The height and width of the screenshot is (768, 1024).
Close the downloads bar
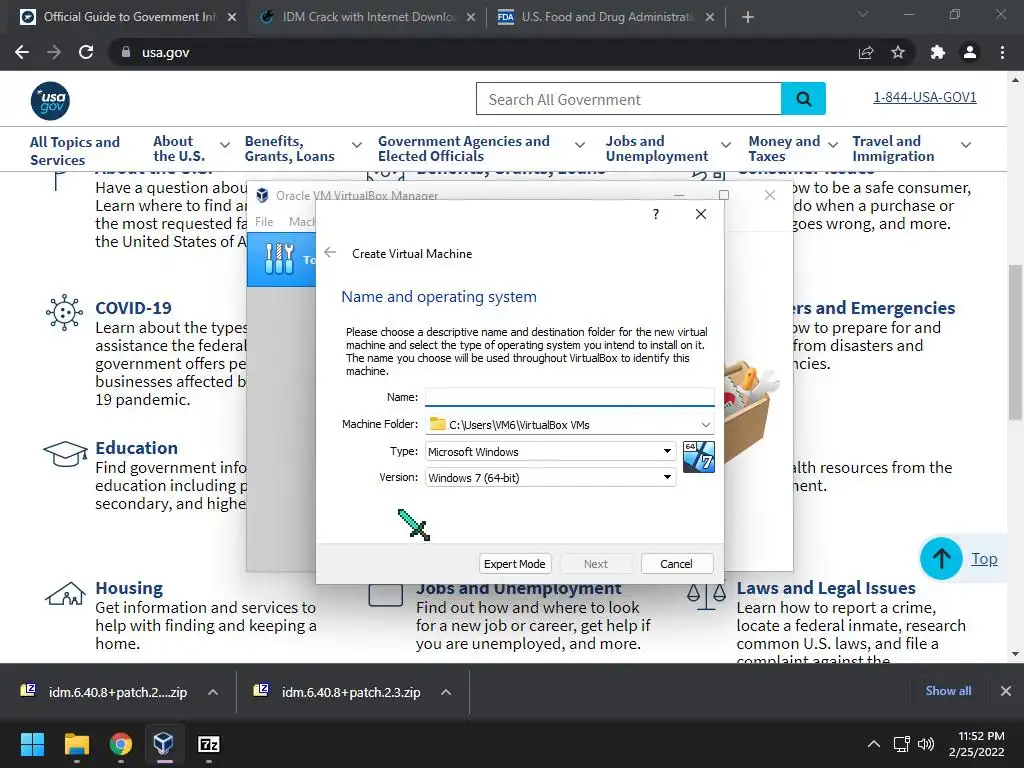point(1006,691)
